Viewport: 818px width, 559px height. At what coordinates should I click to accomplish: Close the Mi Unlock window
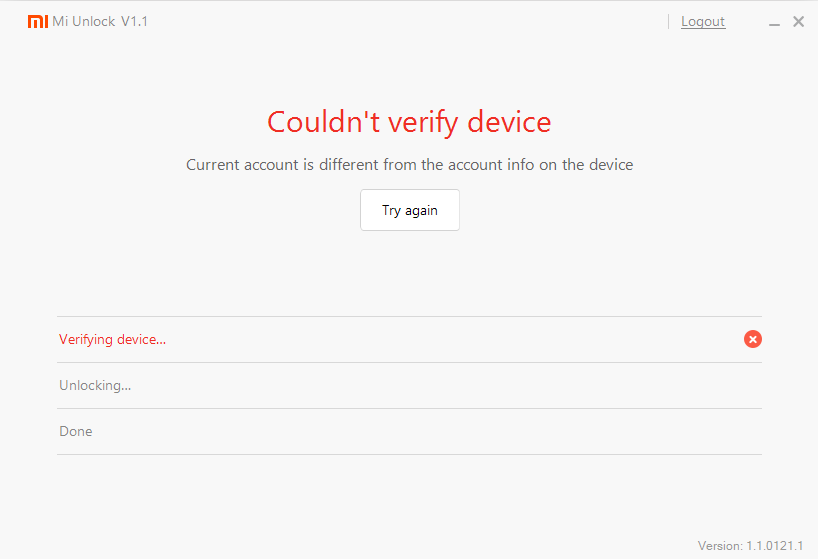(x=798, y=21)
